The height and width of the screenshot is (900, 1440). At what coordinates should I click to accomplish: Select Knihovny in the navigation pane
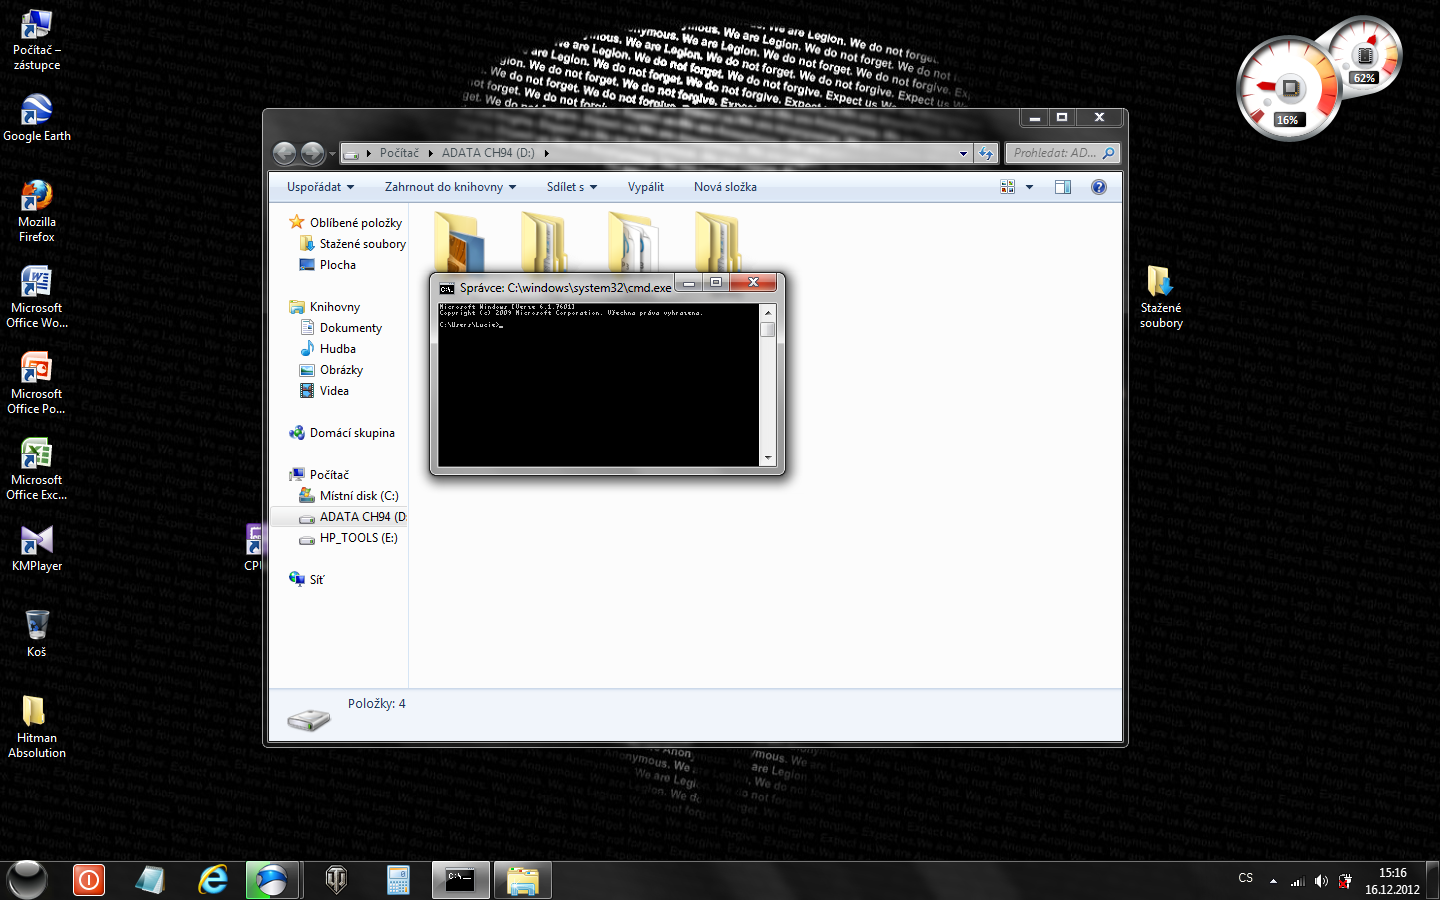(325, 307)
